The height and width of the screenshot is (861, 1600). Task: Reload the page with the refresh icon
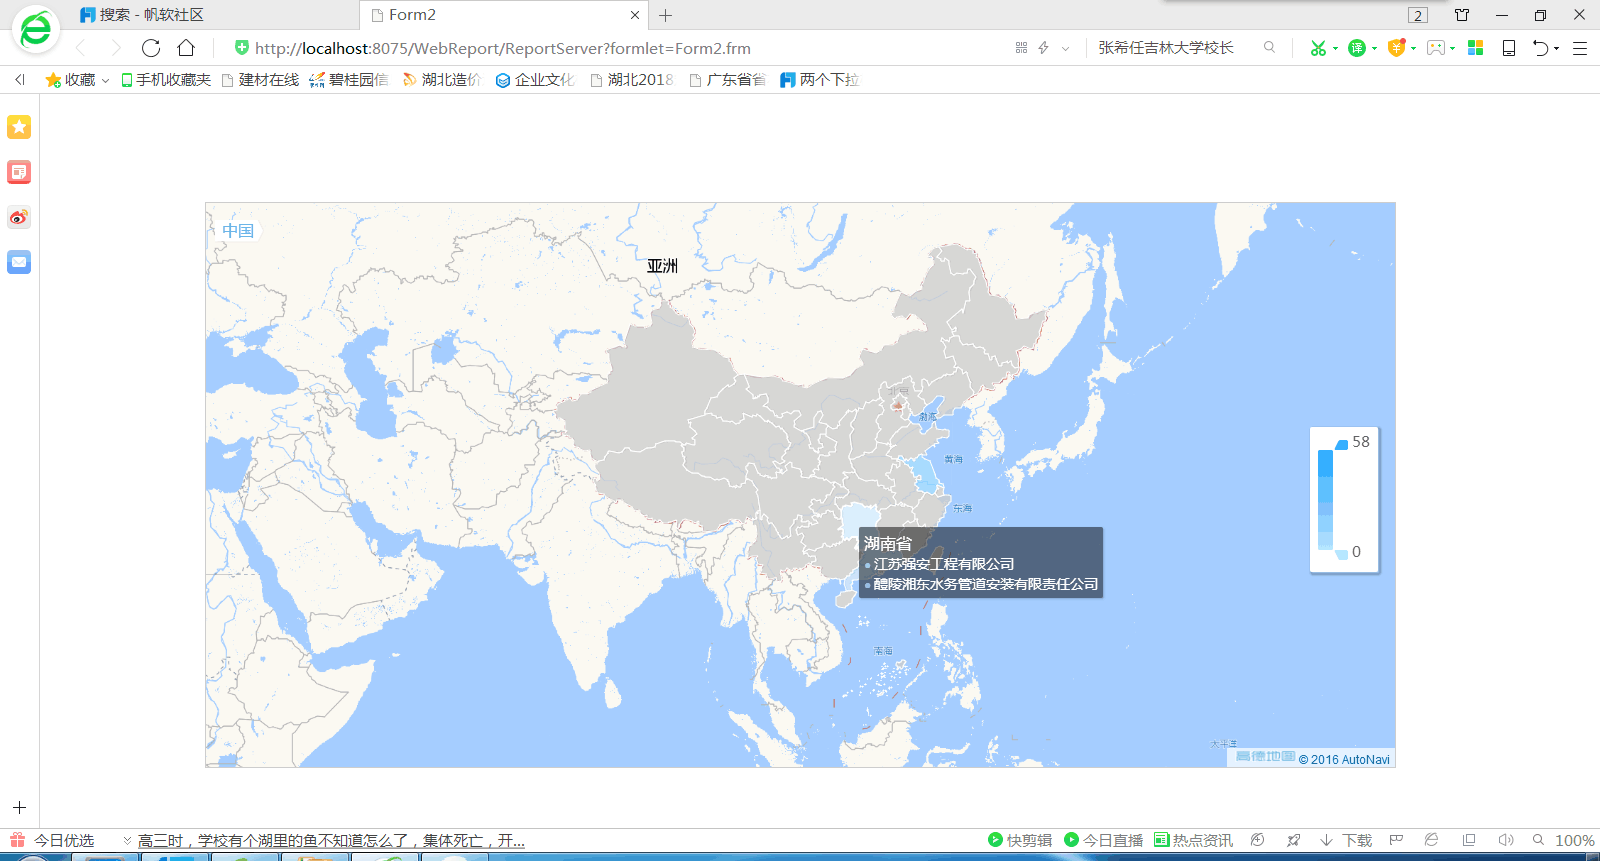click(x=151, y=48)
